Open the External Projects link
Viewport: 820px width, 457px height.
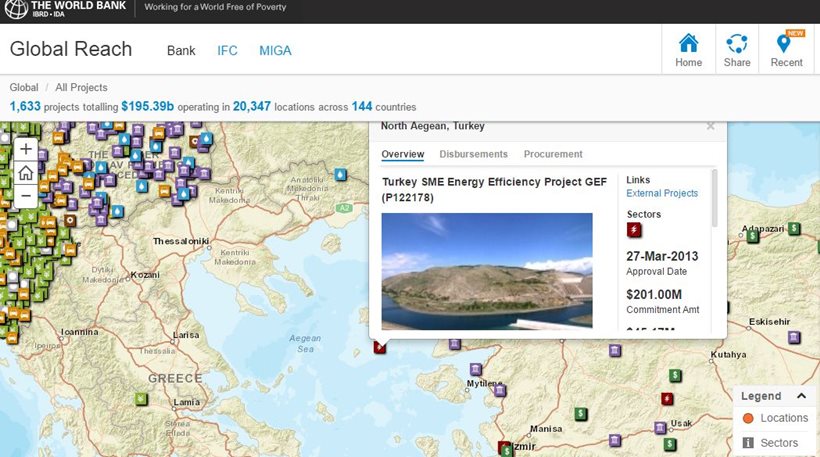(662, 193)
